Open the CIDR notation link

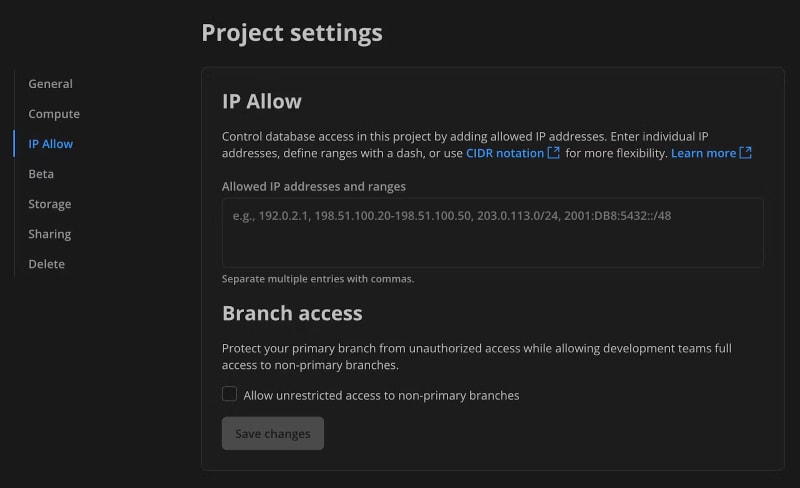click(505, 153)
